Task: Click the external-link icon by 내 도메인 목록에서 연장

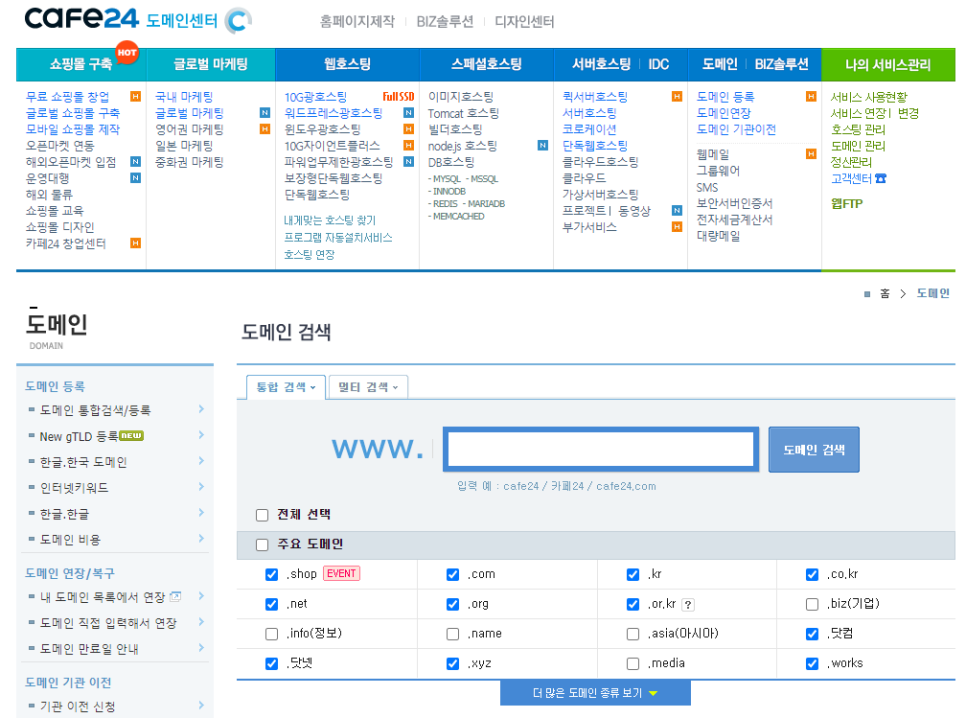Action: [x=176, y=597]
